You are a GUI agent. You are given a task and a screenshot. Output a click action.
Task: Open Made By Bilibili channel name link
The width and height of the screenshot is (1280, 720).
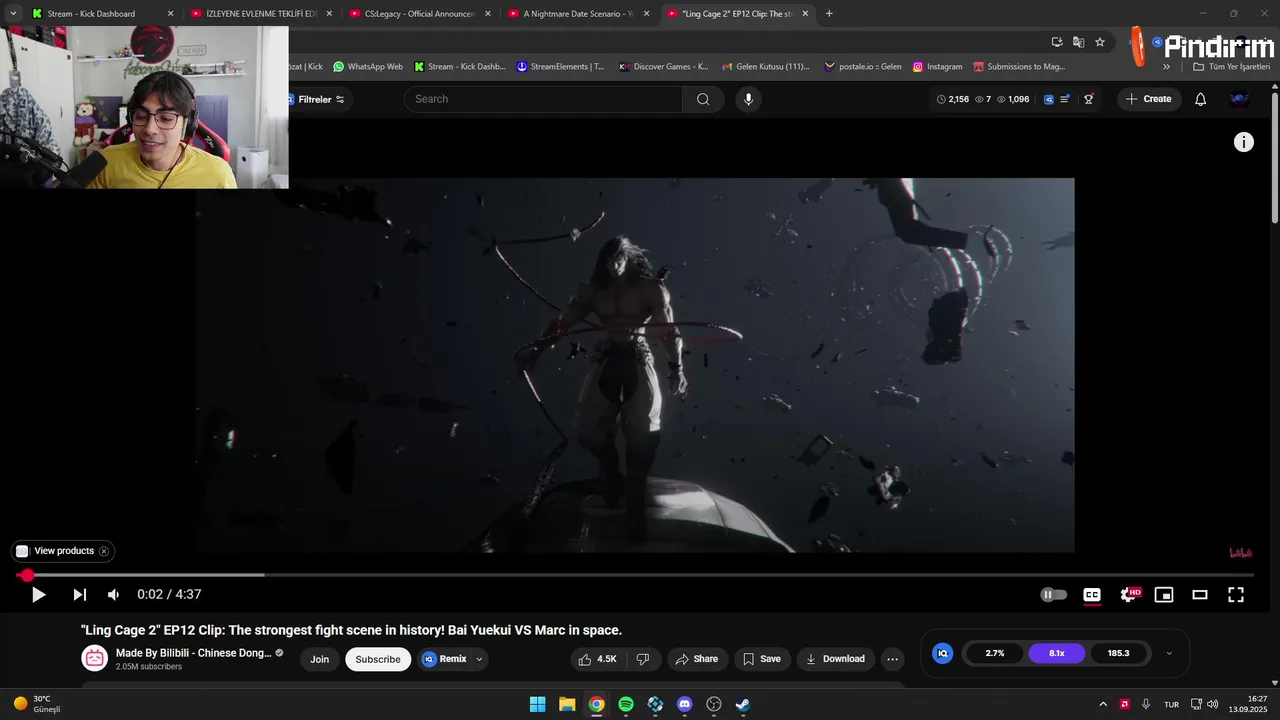click(194, 653)
